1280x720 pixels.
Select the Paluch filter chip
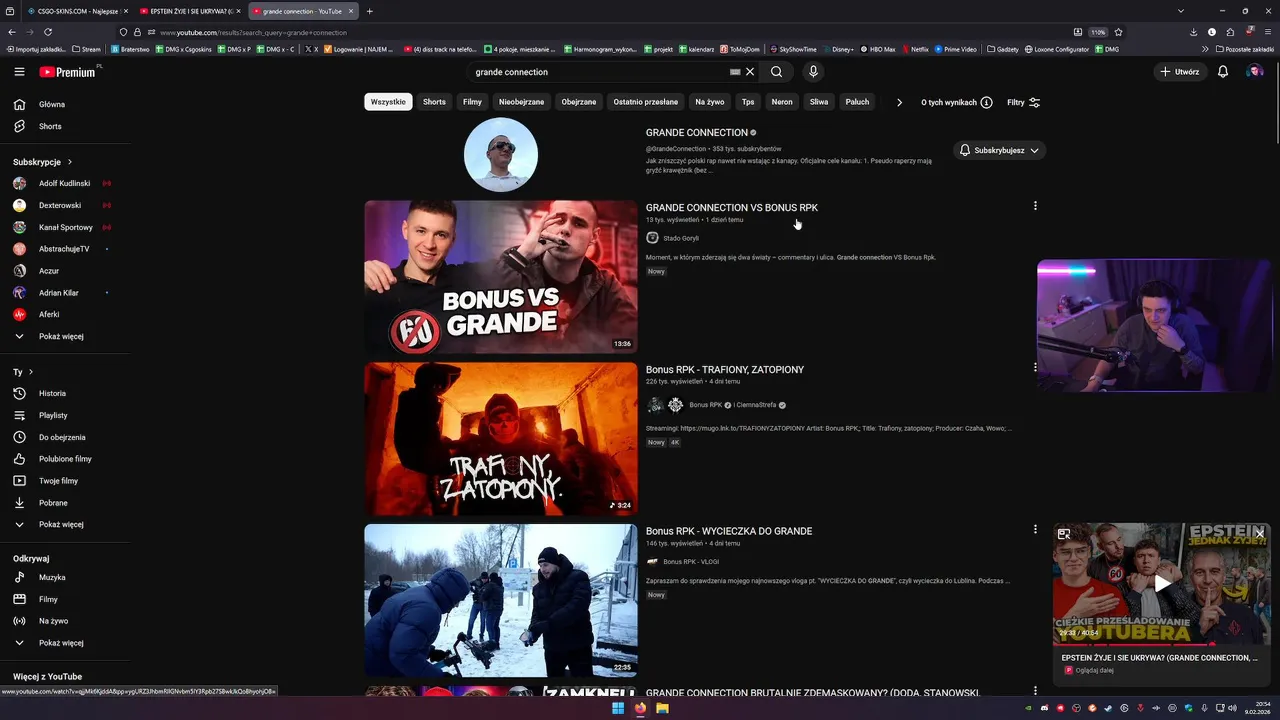coord(857,102)
